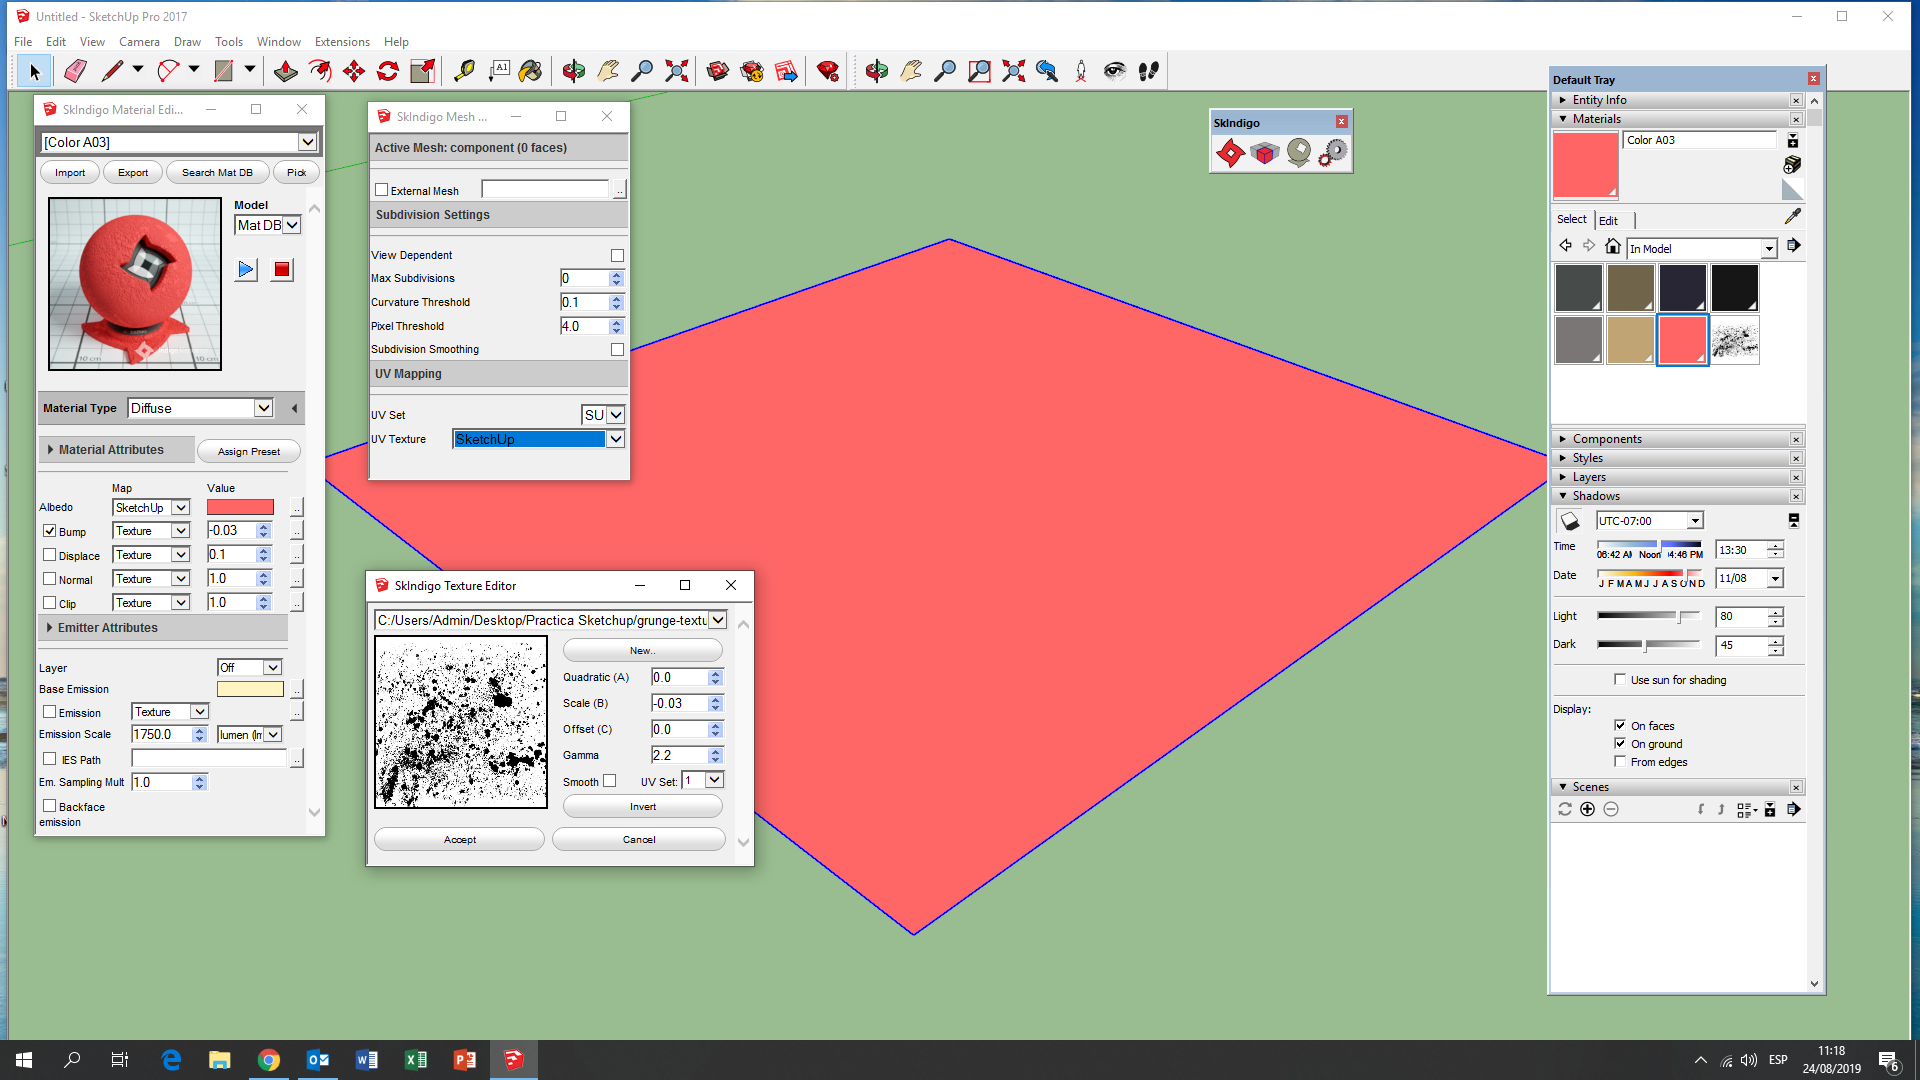This screenshot has height=1080, width=1920.
Task: Click the Add Scene plus icon
Action: click(1587, 809)
